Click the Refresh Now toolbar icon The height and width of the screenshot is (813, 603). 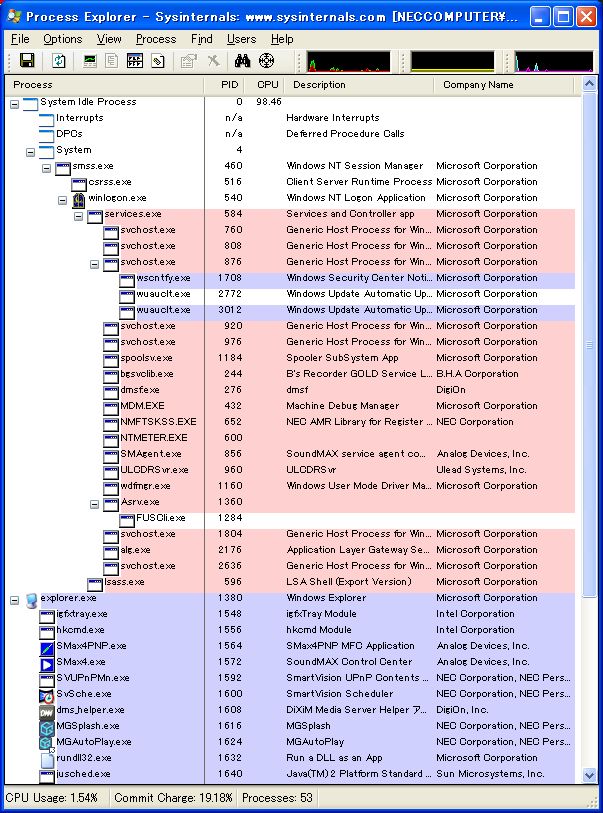click(60, 62)
